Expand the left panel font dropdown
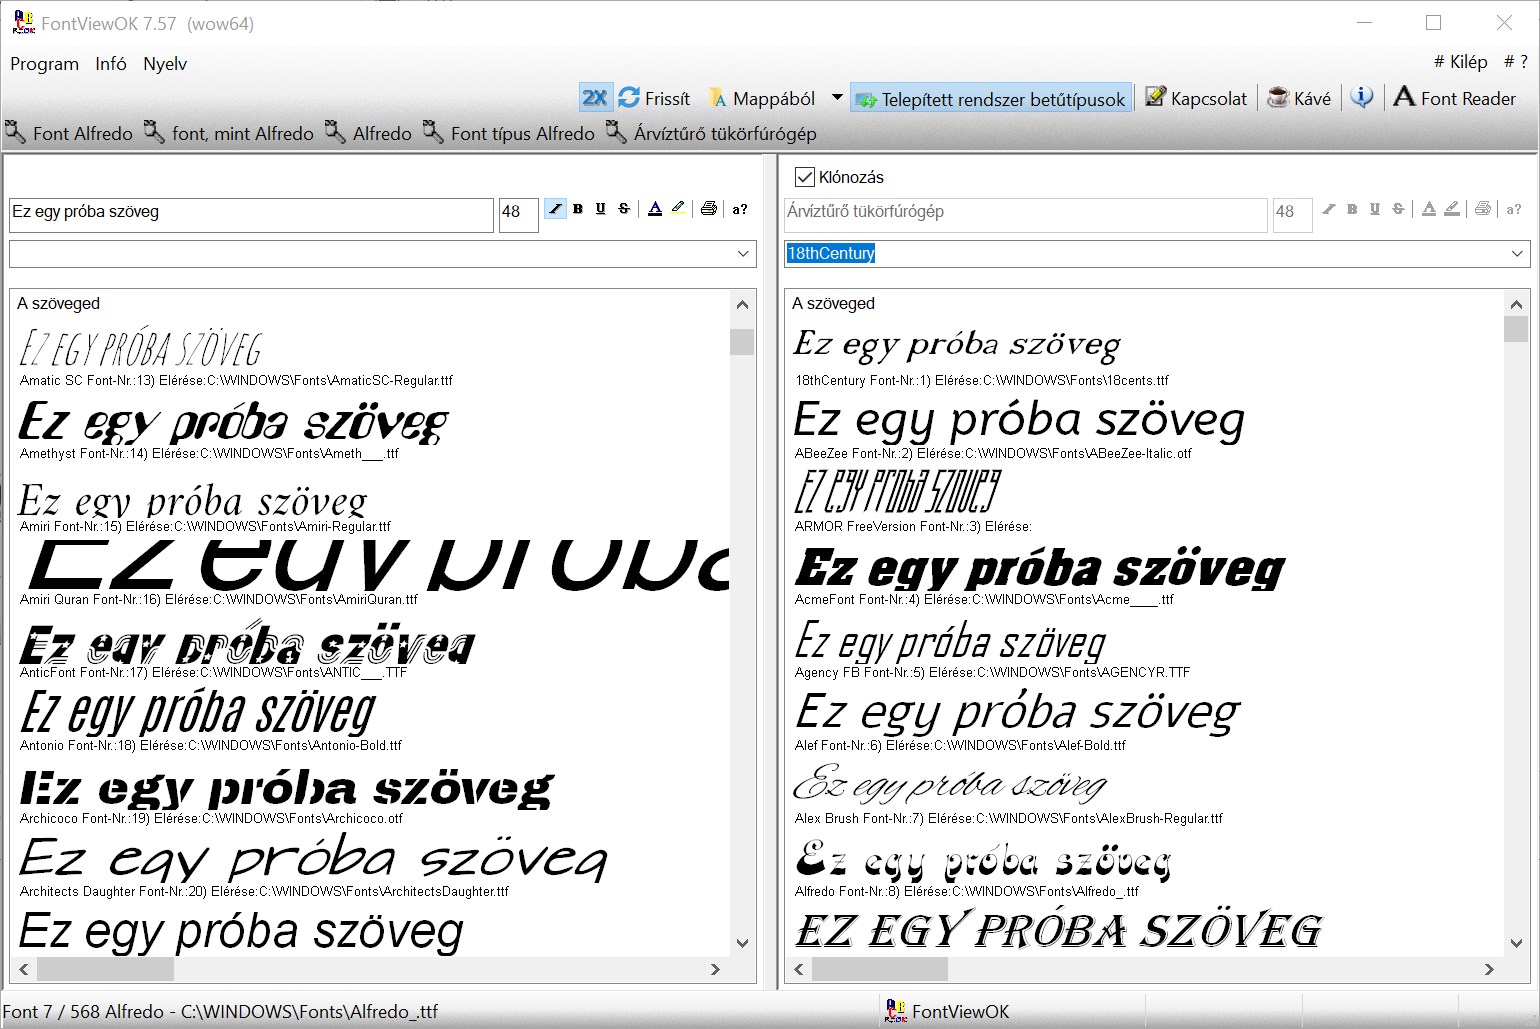 tap(743, 254)
